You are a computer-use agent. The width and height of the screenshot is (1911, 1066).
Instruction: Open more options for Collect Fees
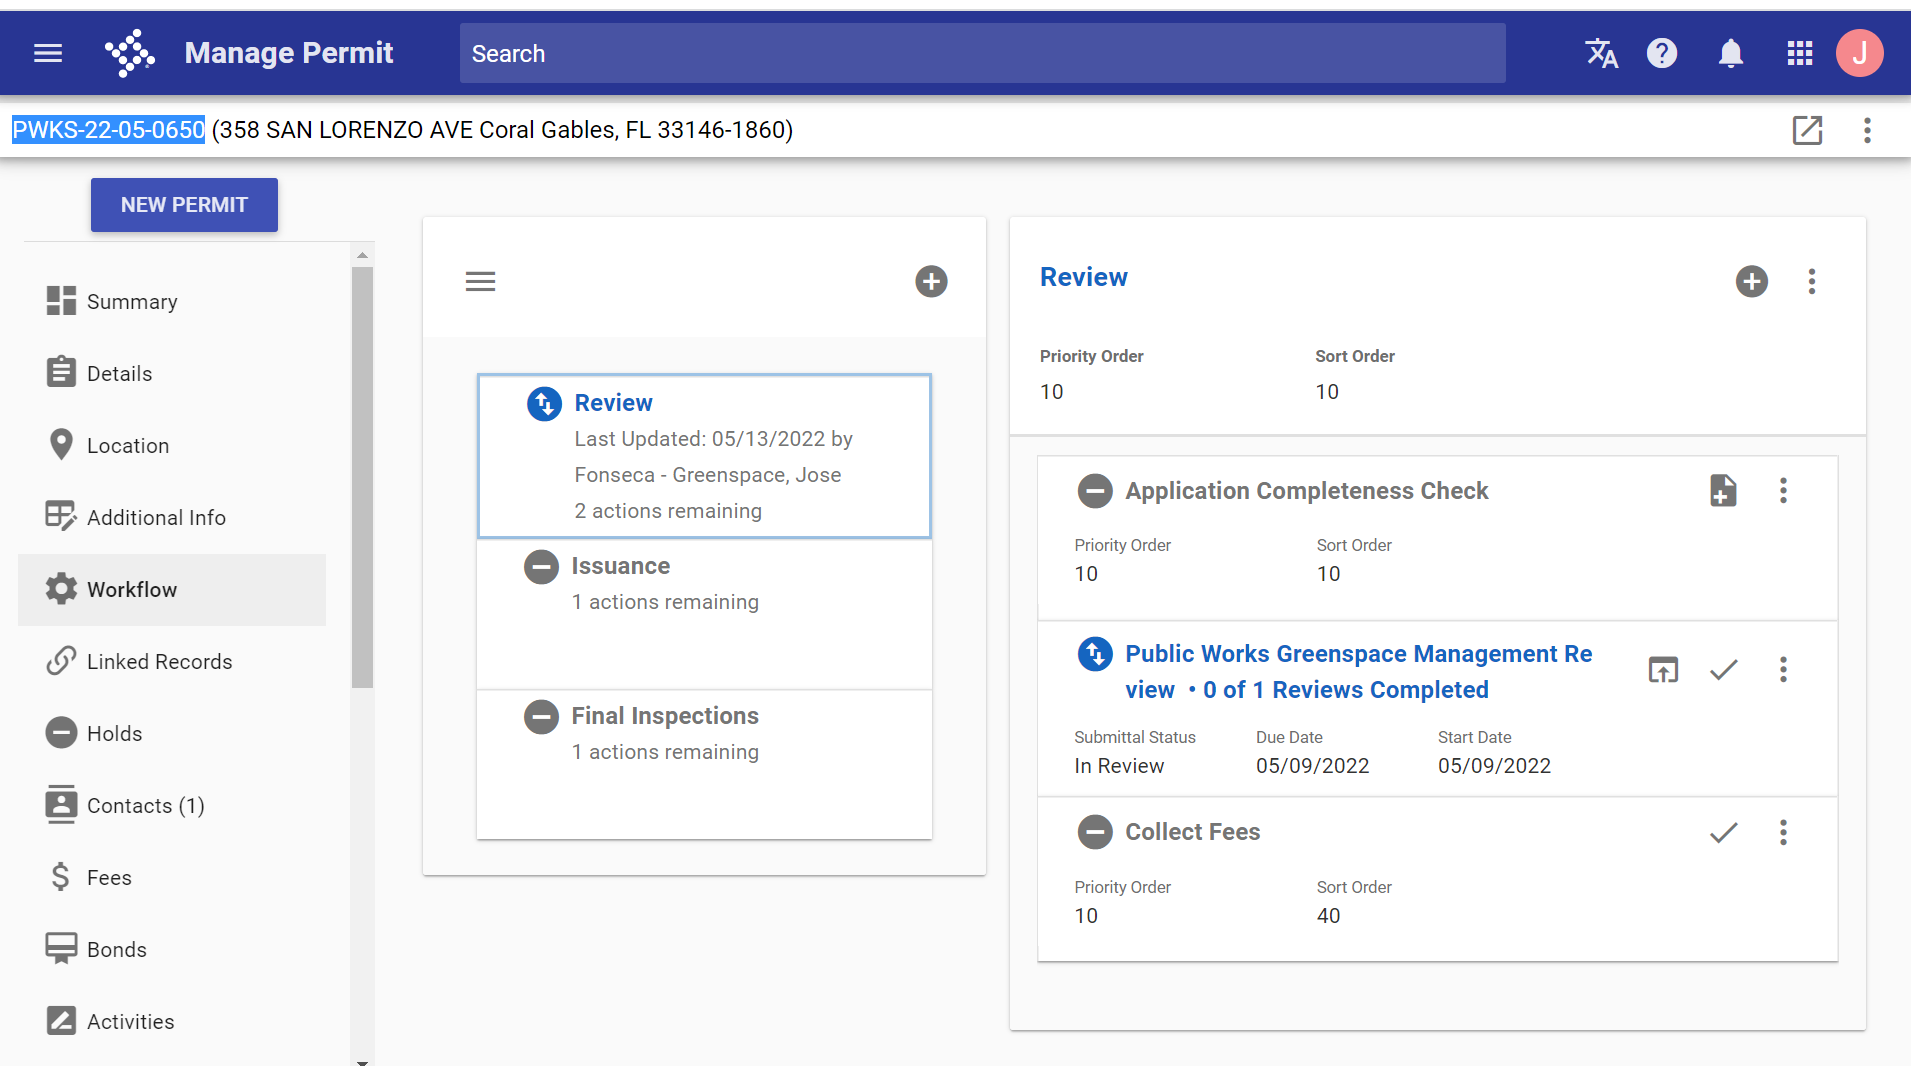point(1783,833)
